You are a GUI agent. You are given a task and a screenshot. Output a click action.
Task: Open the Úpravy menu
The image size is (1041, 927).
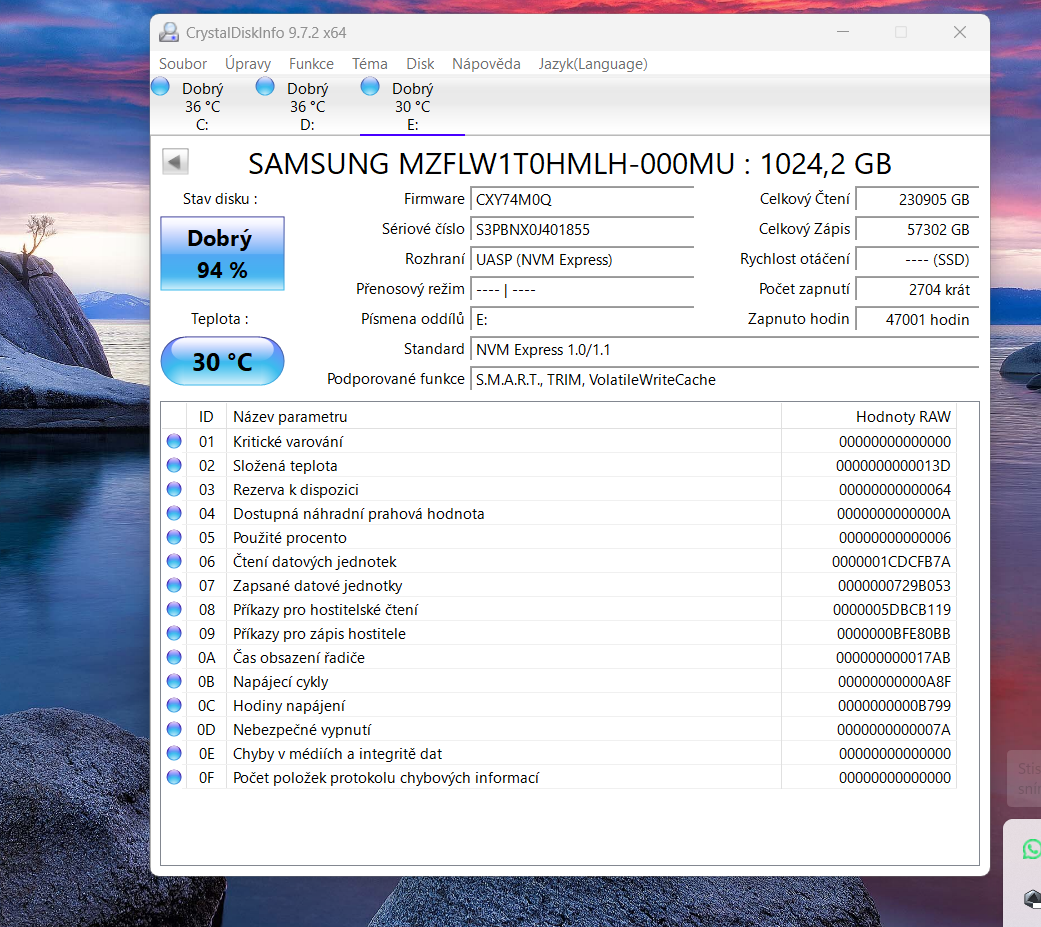click(x=248, y=63)
